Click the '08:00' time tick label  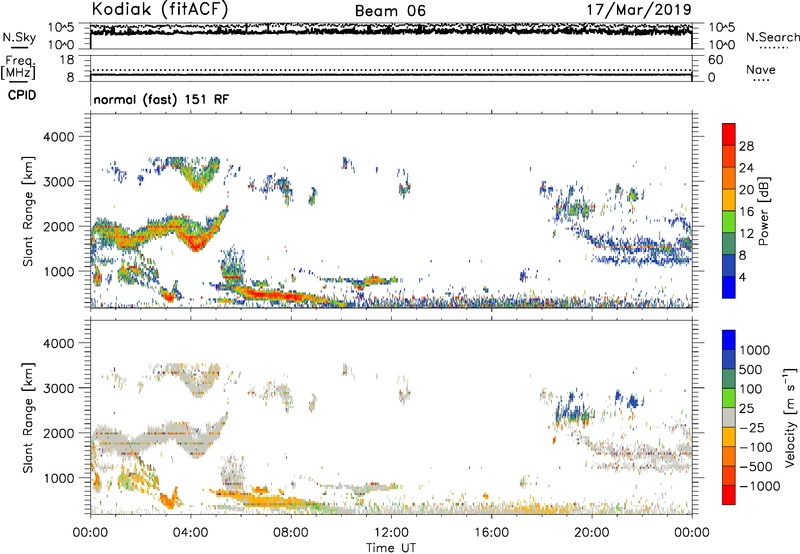(291, 533)
